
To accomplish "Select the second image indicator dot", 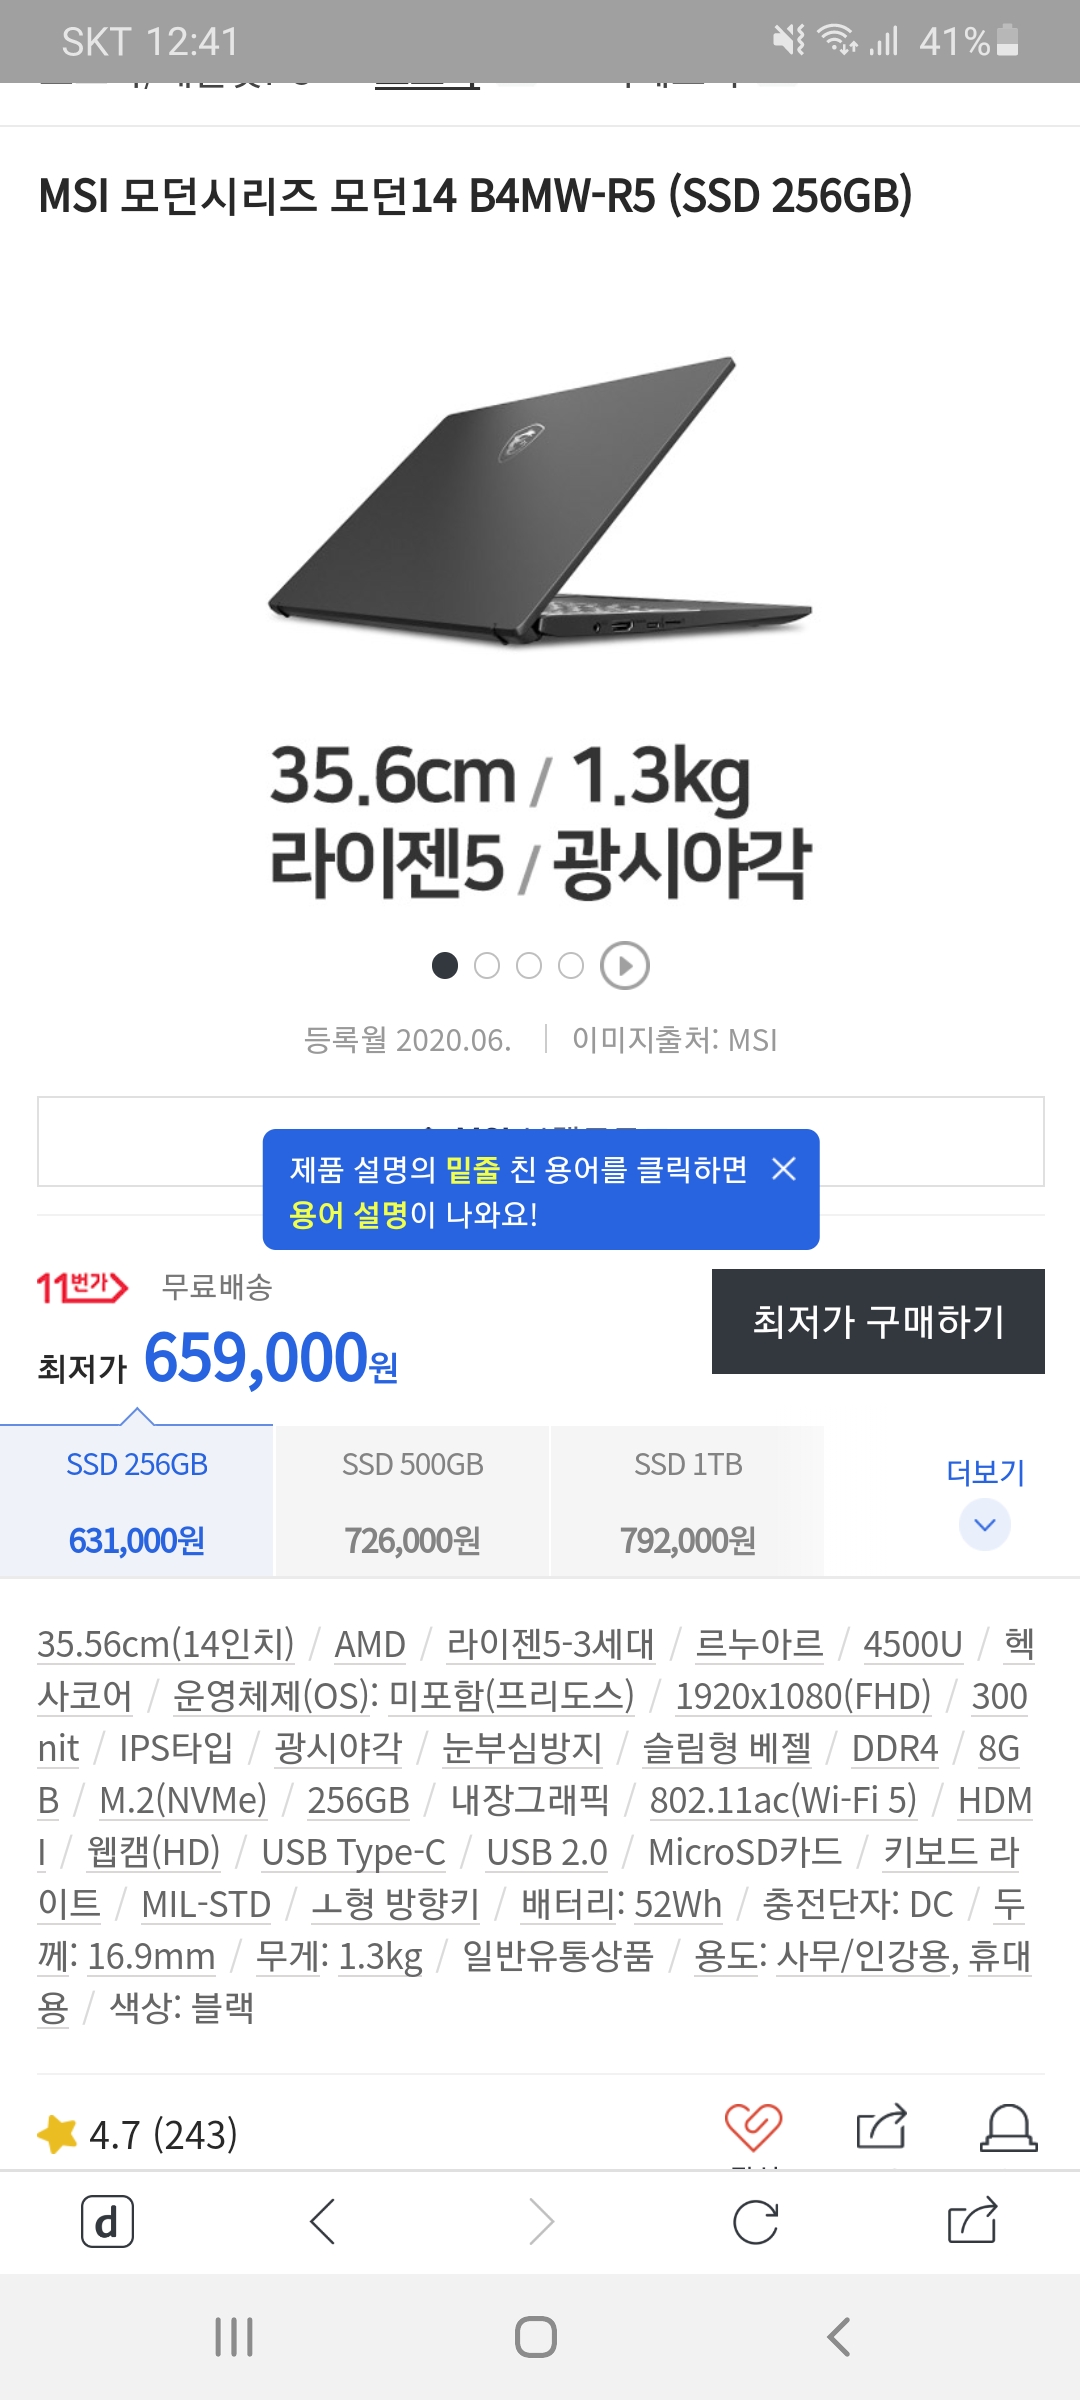I will (487, 966).
